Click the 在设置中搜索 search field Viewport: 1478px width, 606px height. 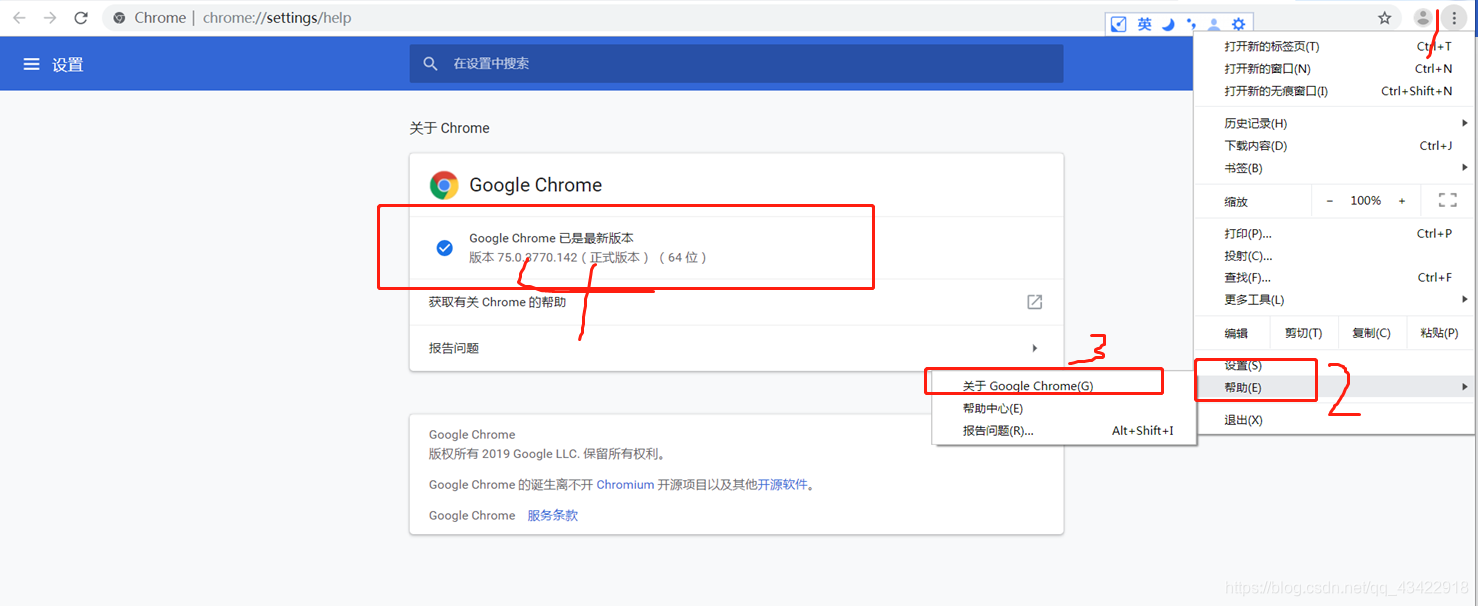pyautogui.click(x=736, y=63)
